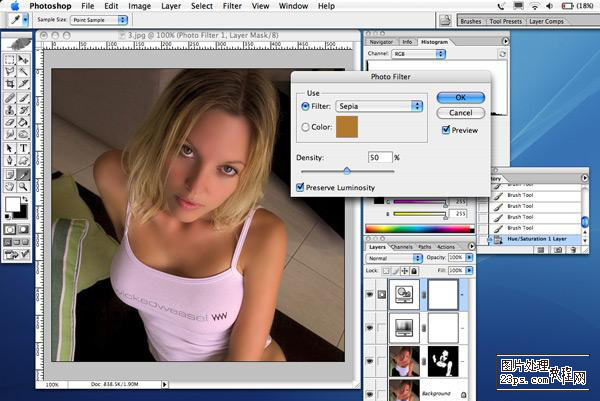Select the Polygonal Lasso tool
600x401 pixels.
click(x=10, y=72)
